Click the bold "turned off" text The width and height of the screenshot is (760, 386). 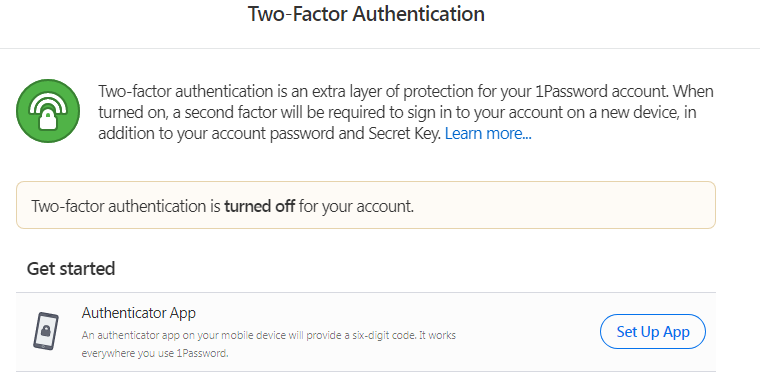click(259, 206)
